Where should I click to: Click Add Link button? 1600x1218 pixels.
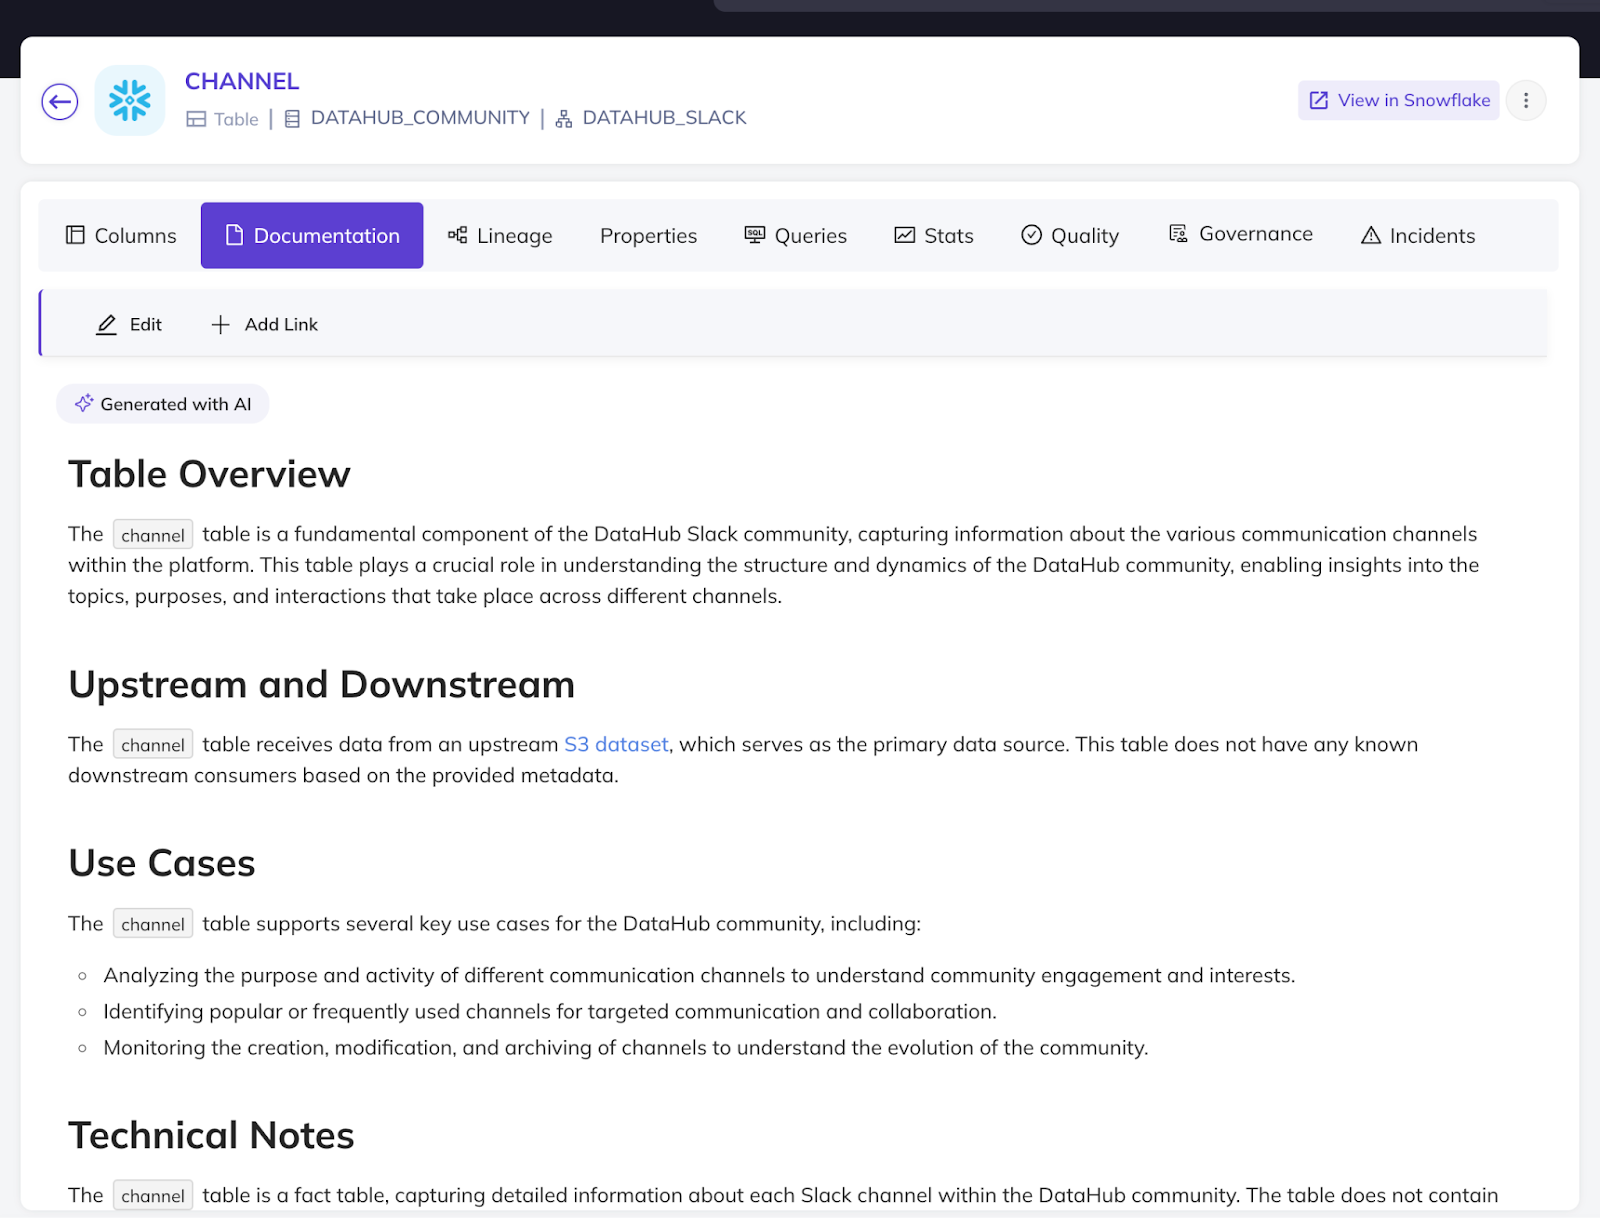[x=265, y=324]
